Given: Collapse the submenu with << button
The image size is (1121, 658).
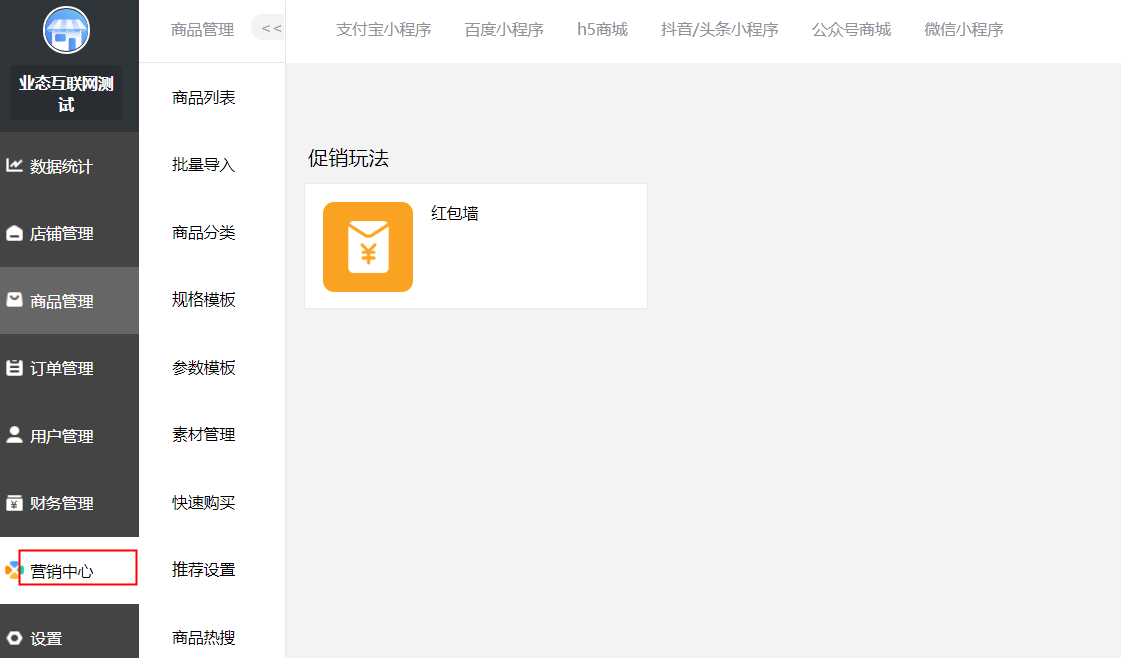Looking at the screenshot, I should click(x=271, y=29).
